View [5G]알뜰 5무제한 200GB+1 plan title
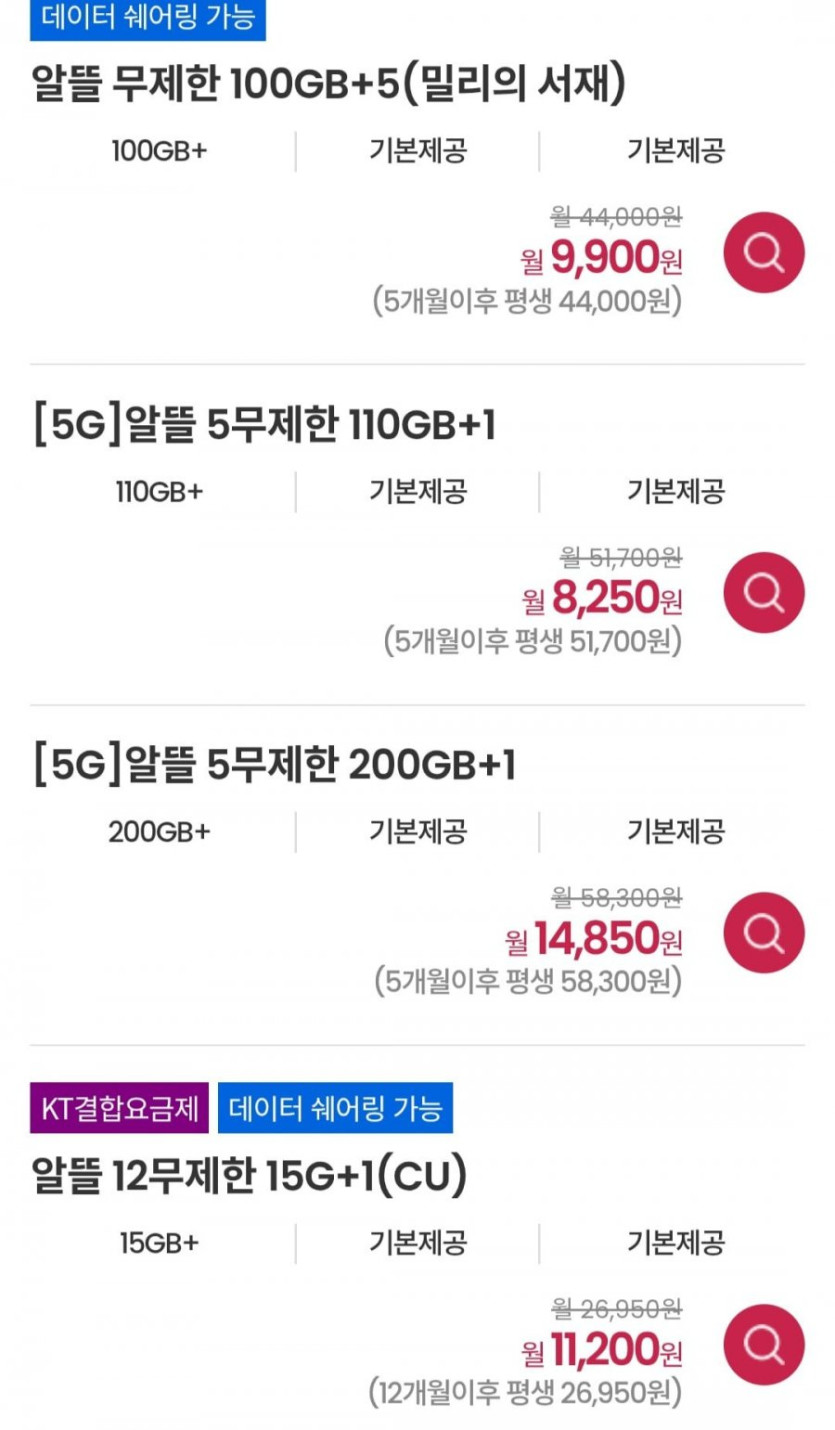 (274, 767)
